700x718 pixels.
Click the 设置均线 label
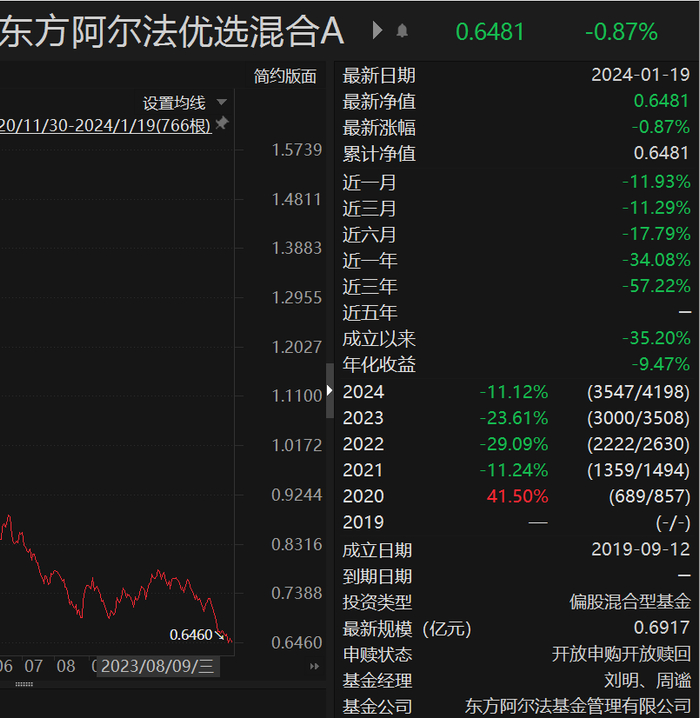(x=174, y=103)
